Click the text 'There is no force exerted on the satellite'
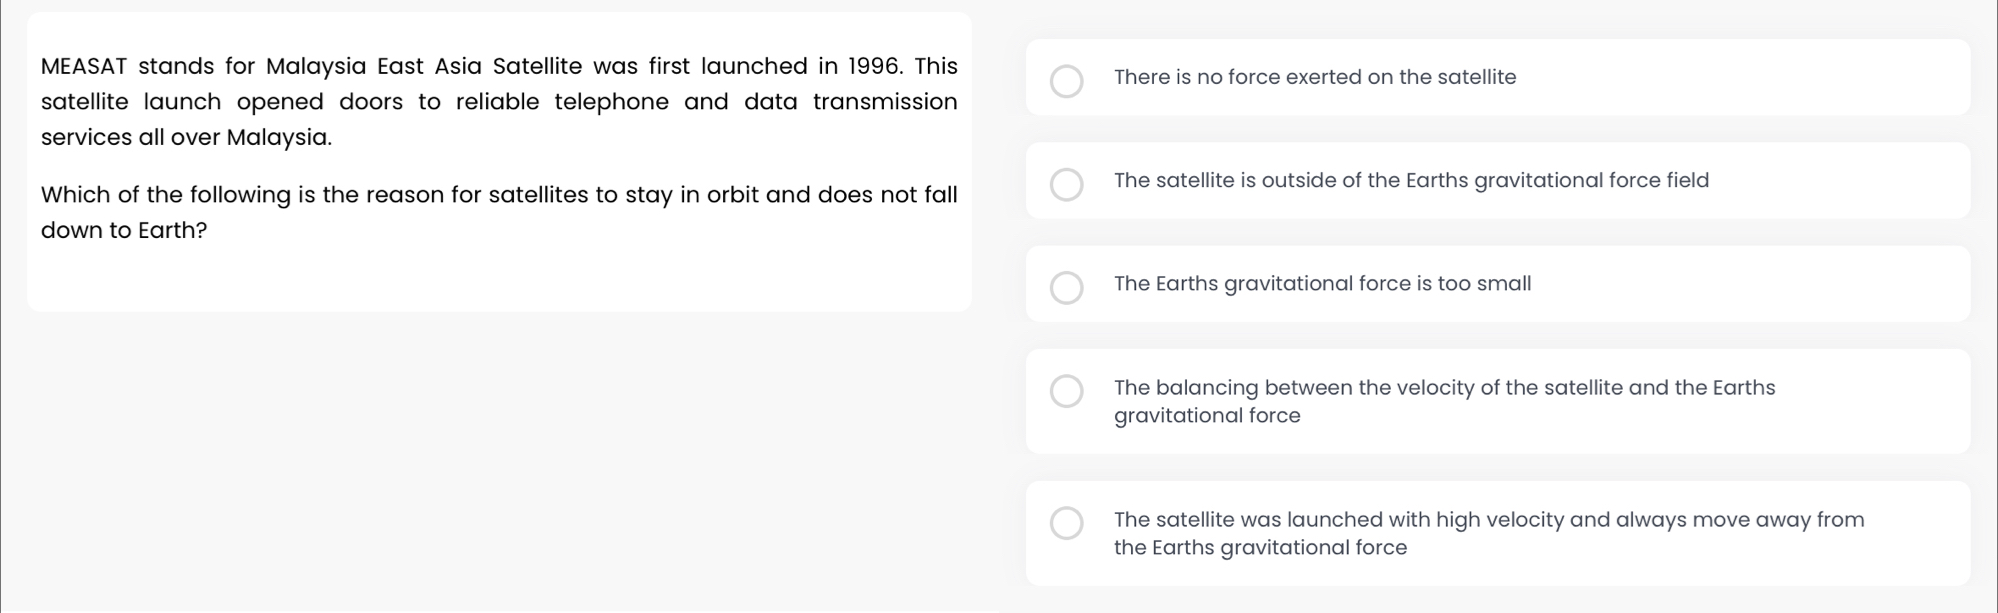1998x613 pixels. [x=1315, y=77]
